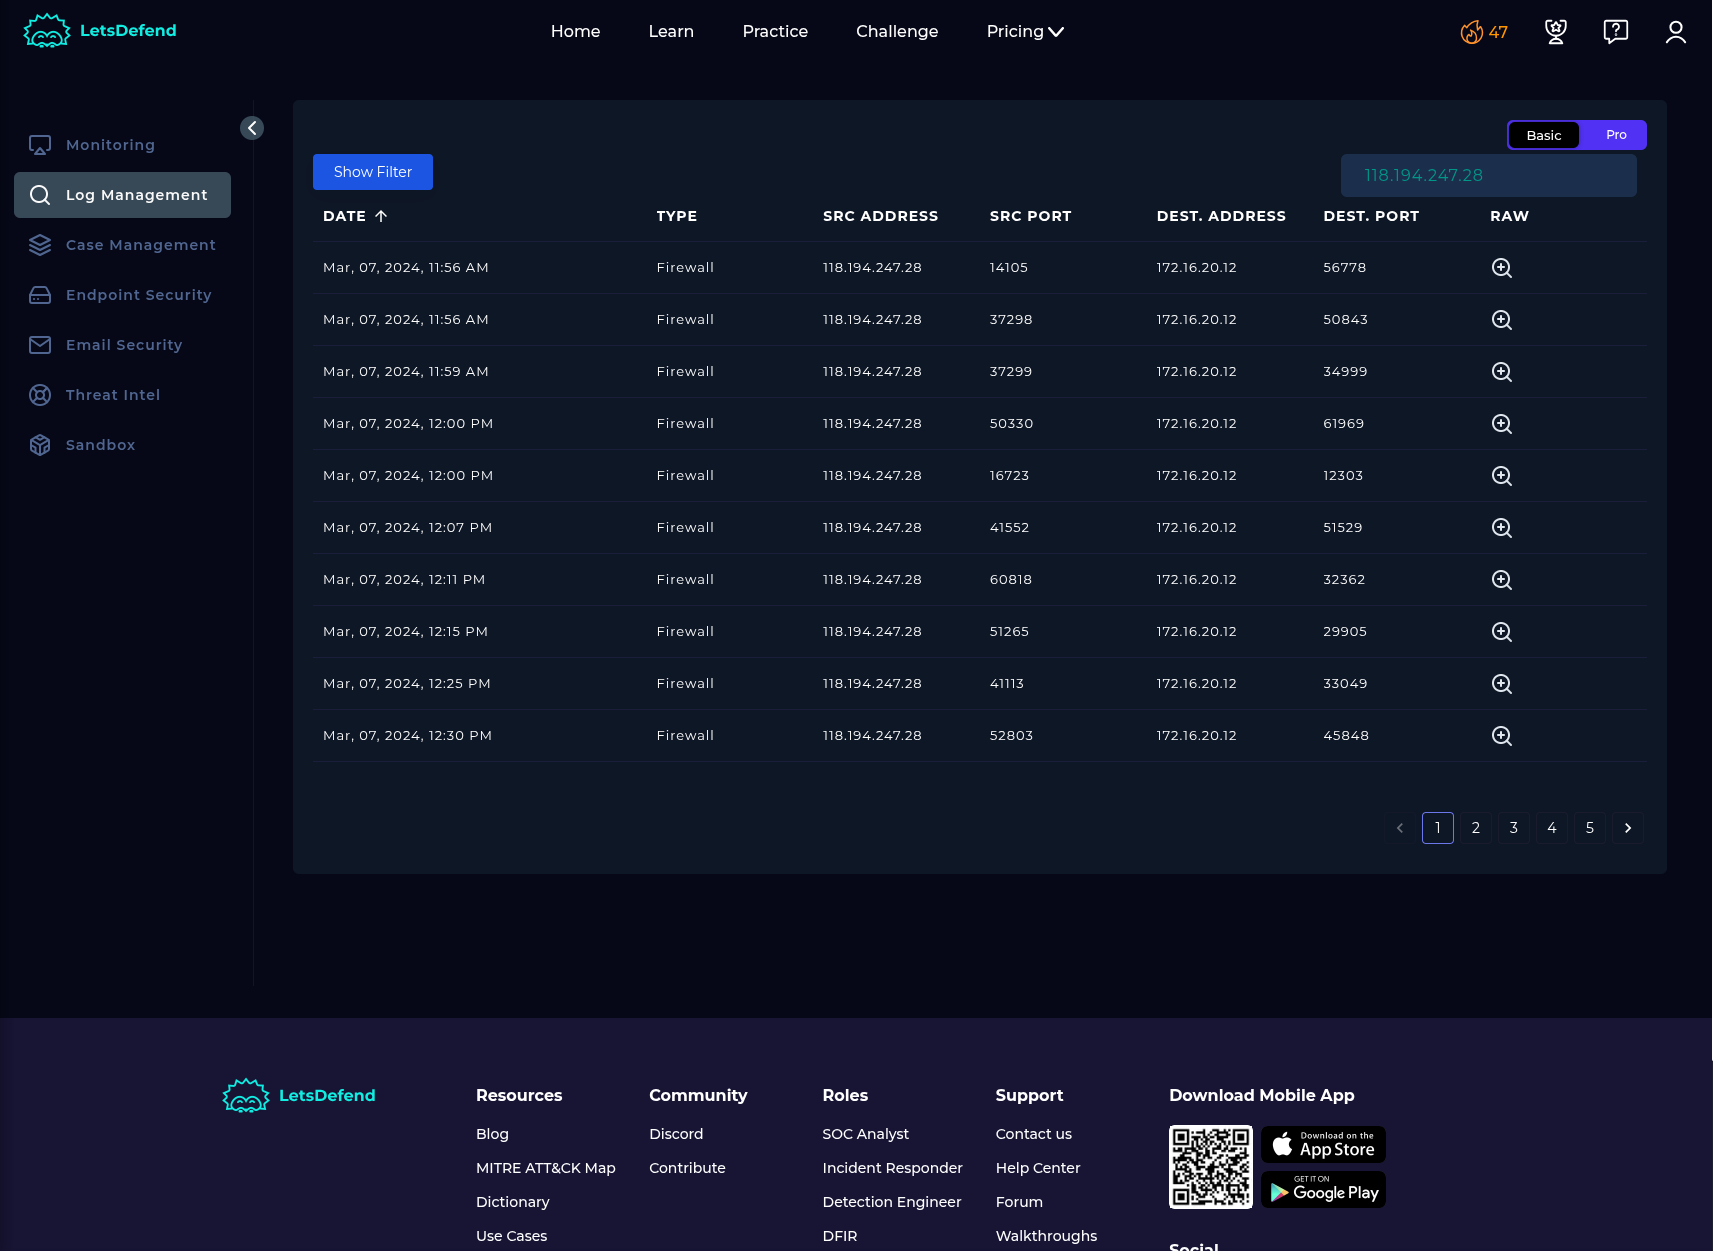Go to results page 2
Image resolution: width=1713 pixels, height=1251 pixels.
(x=1476, y=828)
